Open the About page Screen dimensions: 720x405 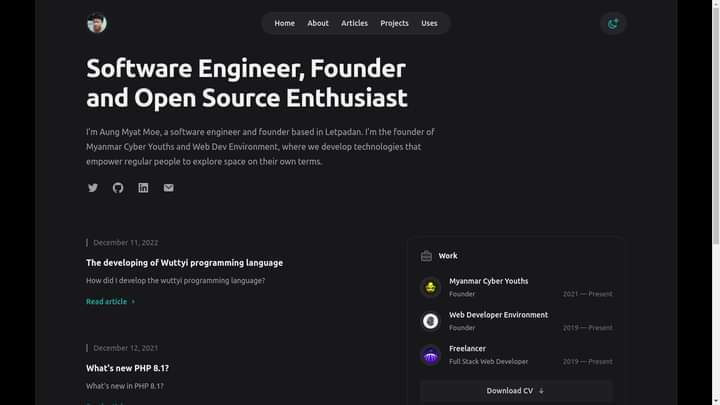[x=318, y=23]
